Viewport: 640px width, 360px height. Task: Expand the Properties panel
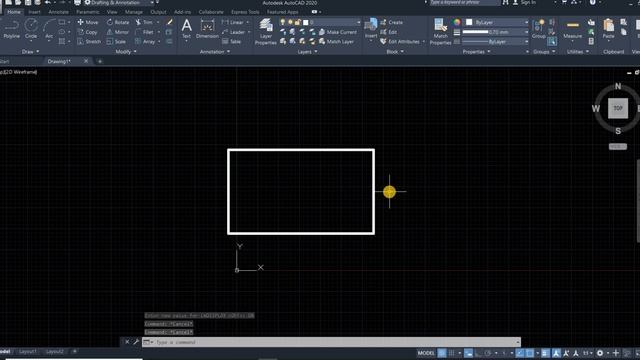click(476, 52)
